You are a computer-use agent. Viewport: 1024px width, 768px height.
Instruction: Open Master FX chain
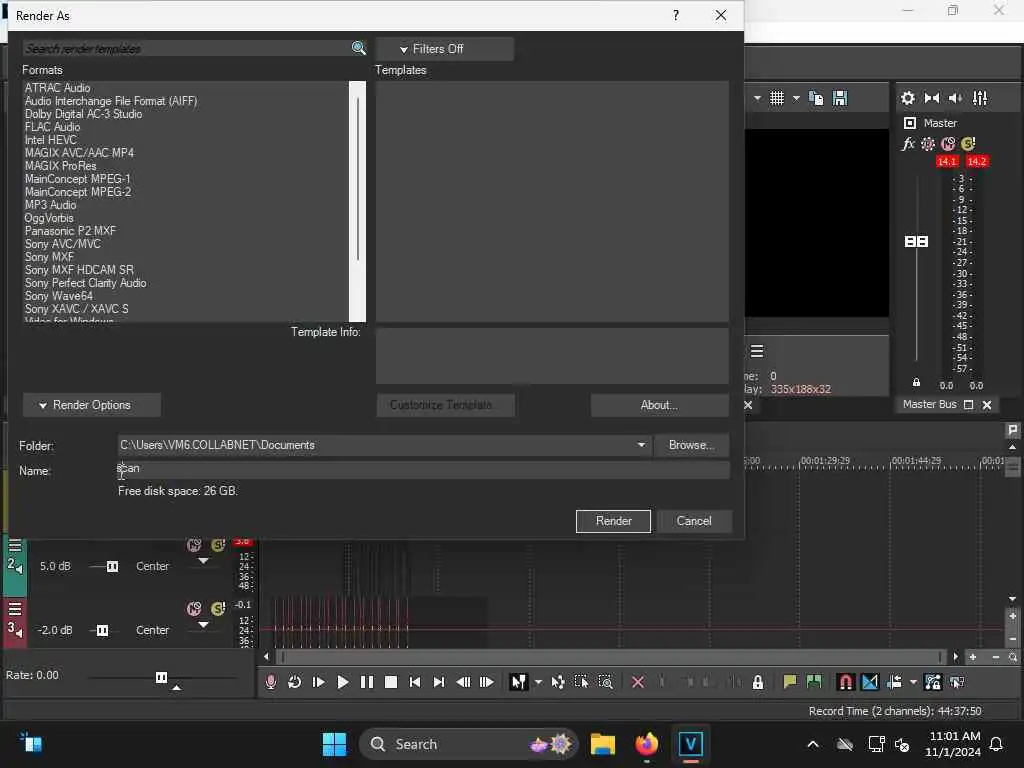click(x=908, y=144)
